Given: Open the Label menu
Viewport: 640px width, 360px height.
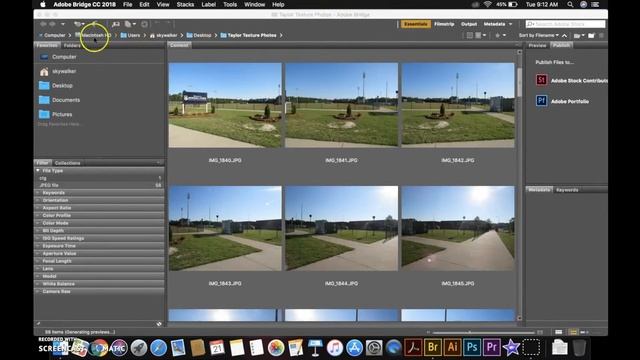Looking at the screenshot, I should click(x=209, y=4).
